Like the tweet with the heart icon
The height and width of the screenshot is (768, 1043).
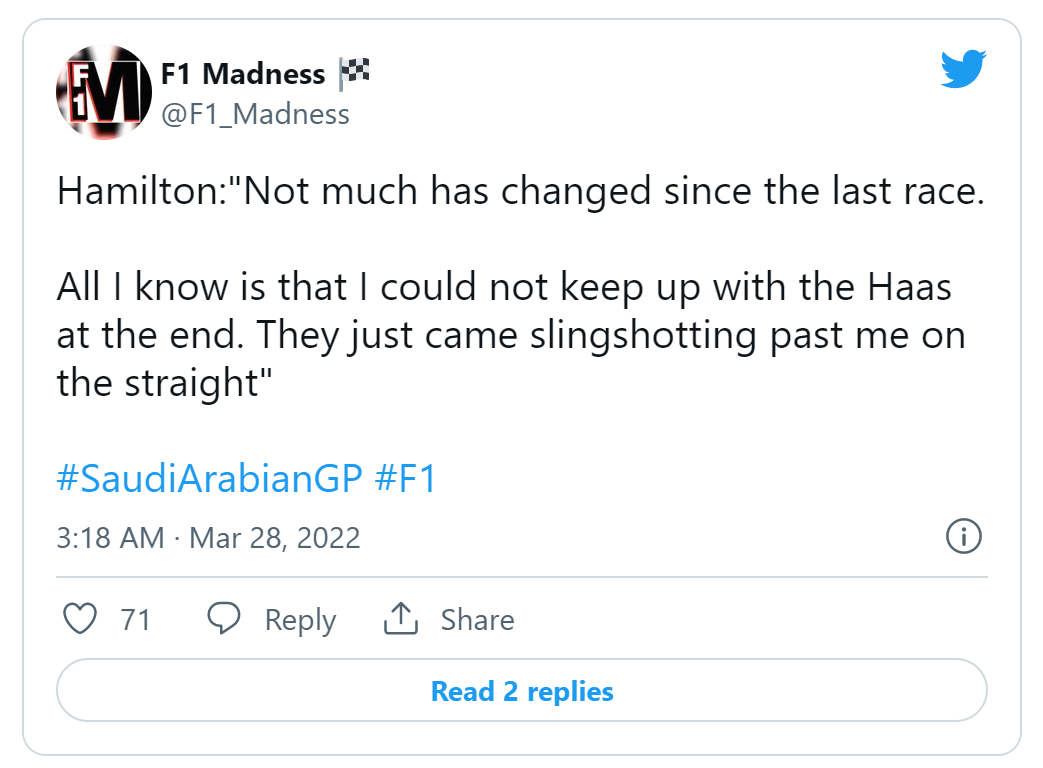79,620
